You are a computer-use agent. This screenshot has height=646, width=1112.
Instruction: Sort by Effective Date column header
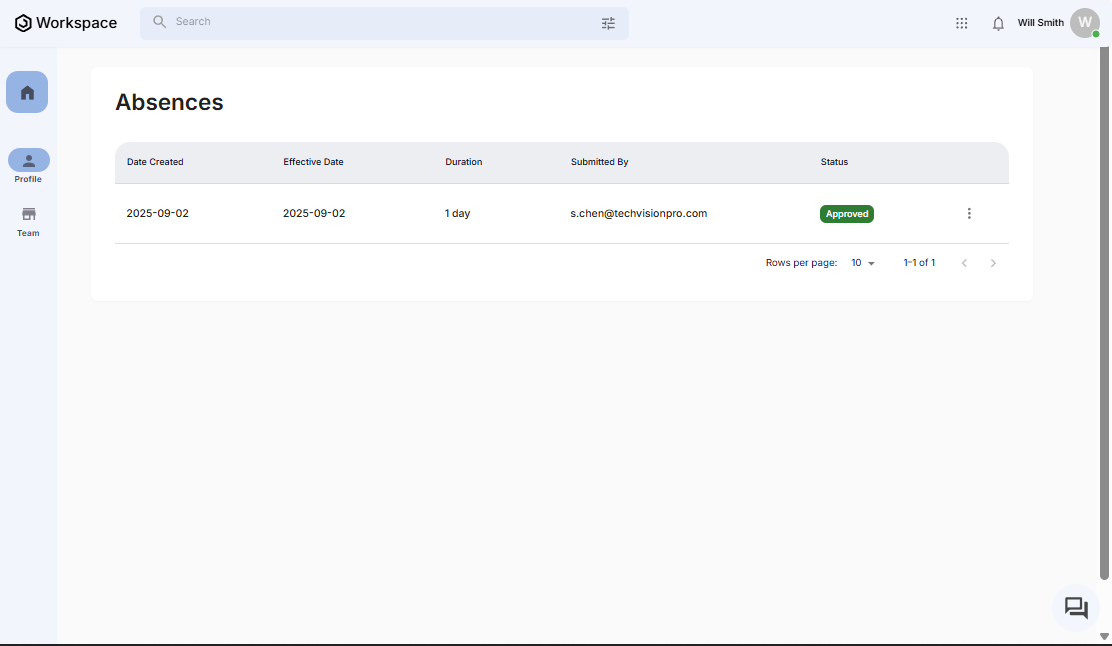click(313, 162)
